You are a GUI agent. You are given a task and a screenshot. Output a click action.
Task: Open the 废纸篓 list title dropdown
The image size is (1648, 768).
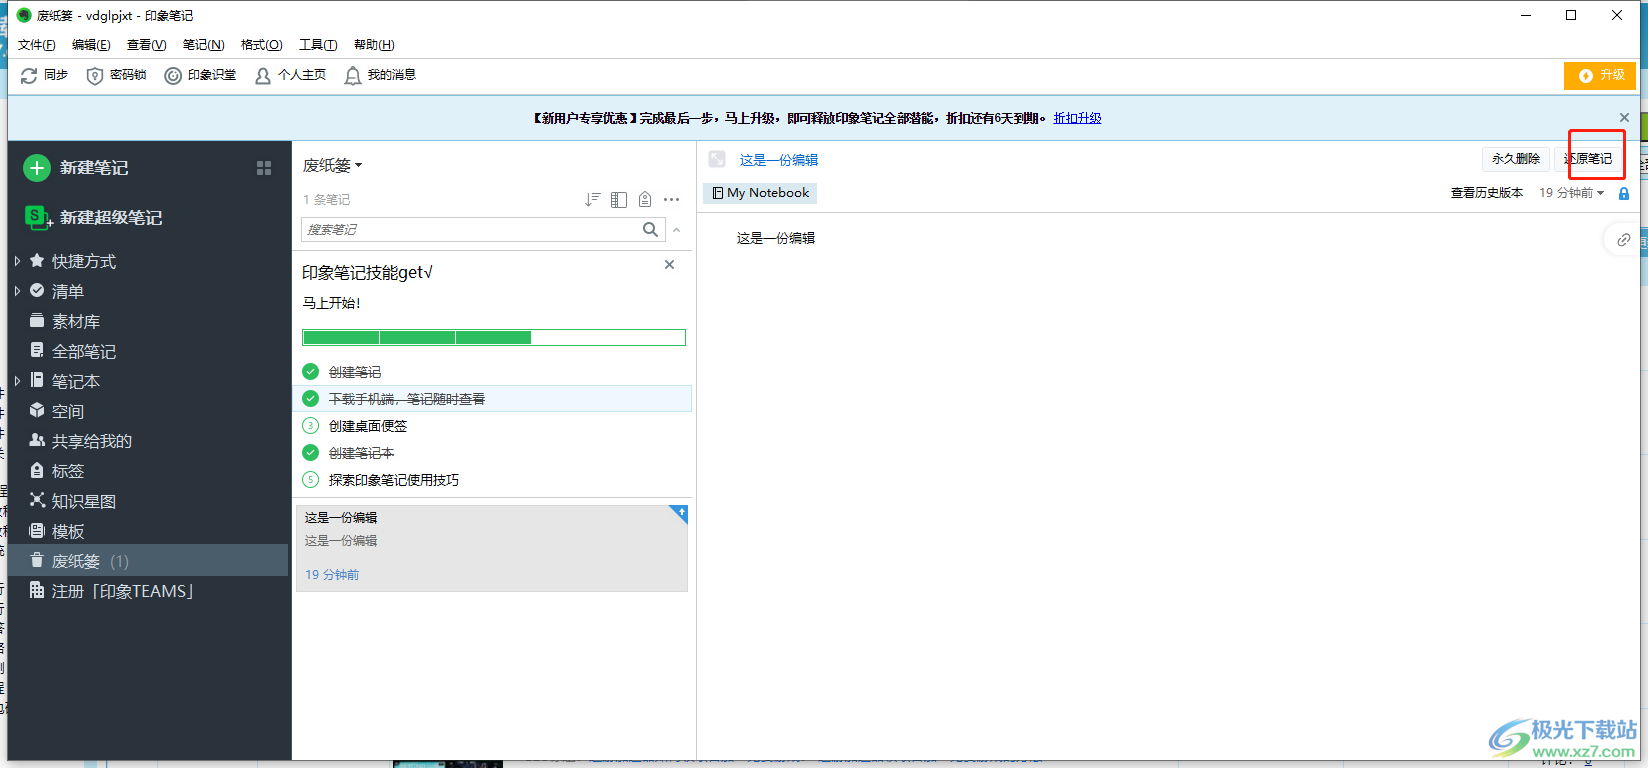pyautogui.click(x=333, y=165)
